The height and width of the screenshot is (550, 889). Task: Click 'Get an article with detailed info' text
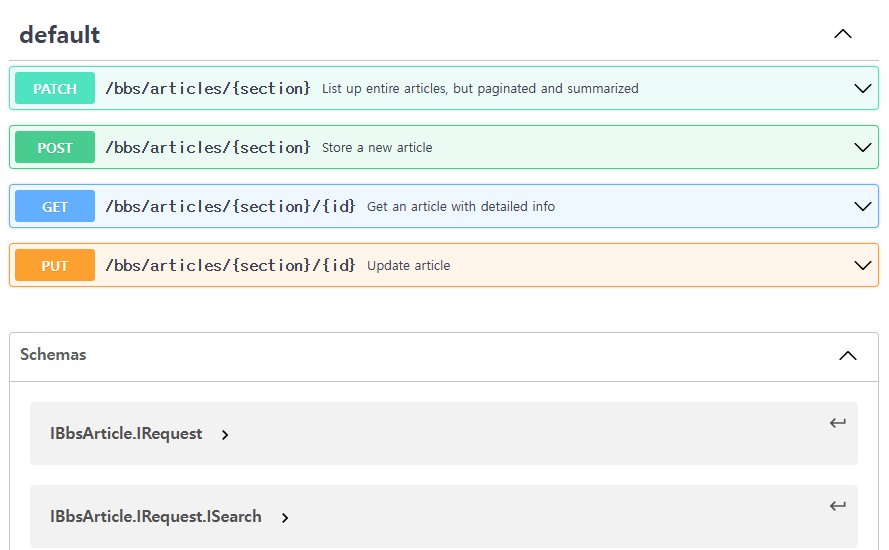460,207
